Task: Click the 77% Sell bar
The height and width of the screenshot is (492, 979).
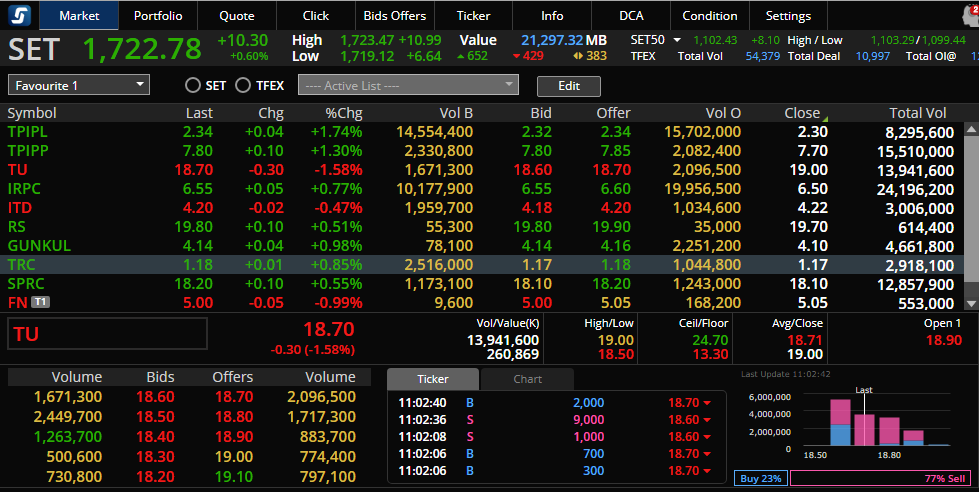Action: tap(881, 478)
